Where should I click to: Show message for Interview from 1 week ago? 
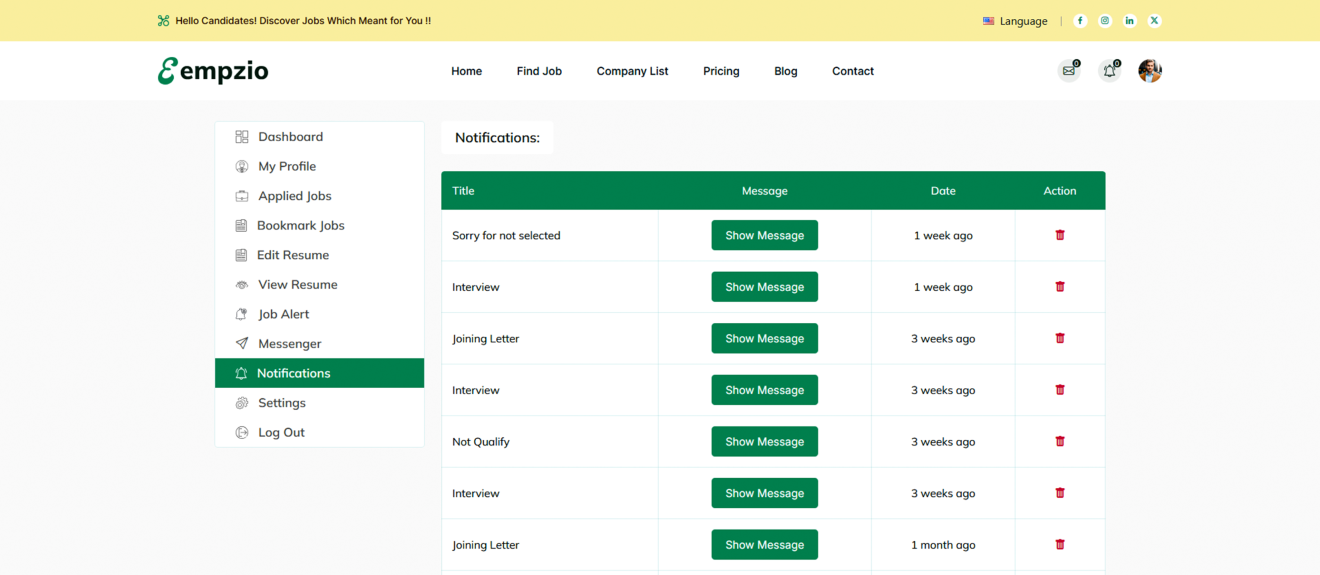pos(765,287)
